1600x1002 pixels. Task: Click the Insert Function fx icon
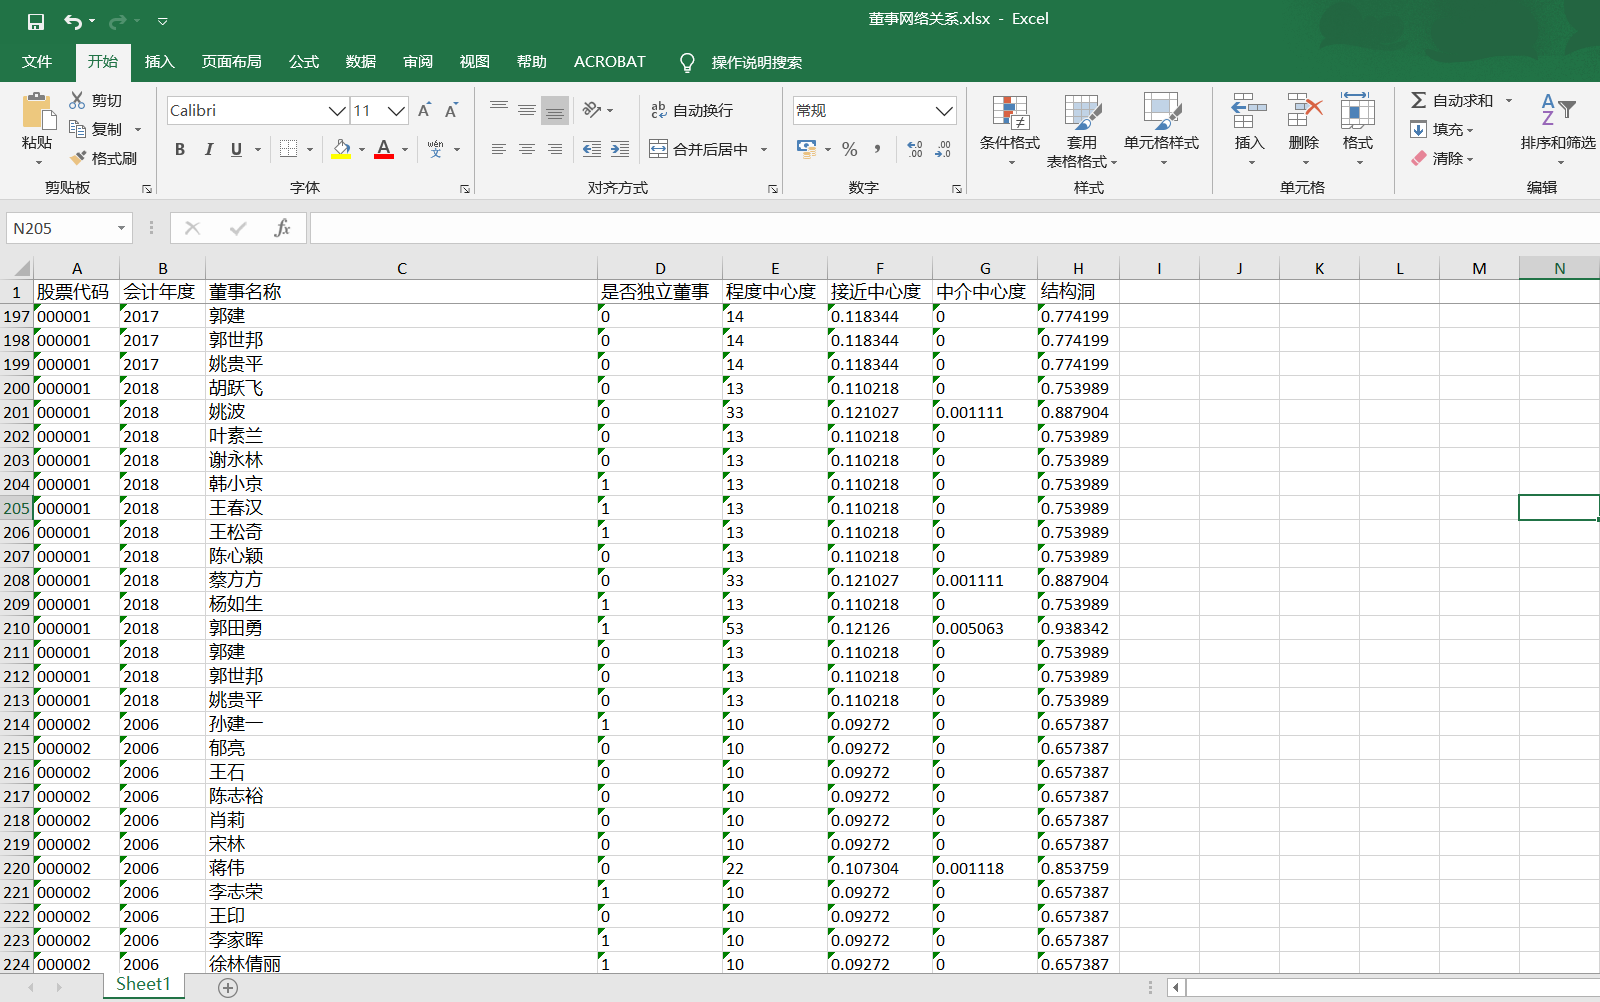(282, 228)
